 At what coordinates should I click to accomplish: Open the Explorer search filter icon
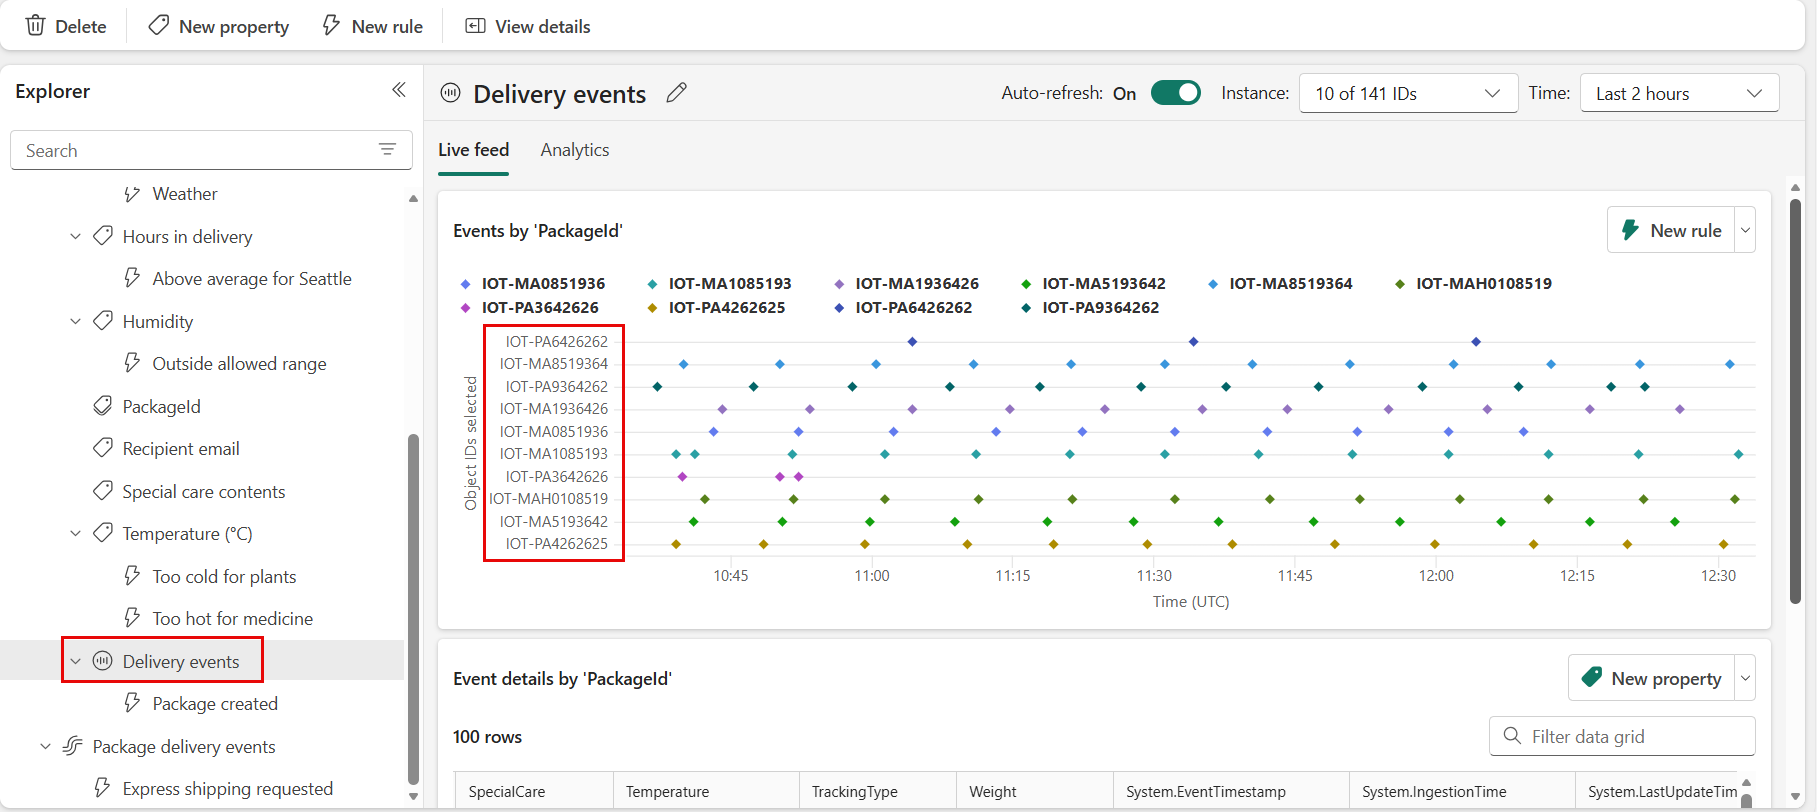387,150
